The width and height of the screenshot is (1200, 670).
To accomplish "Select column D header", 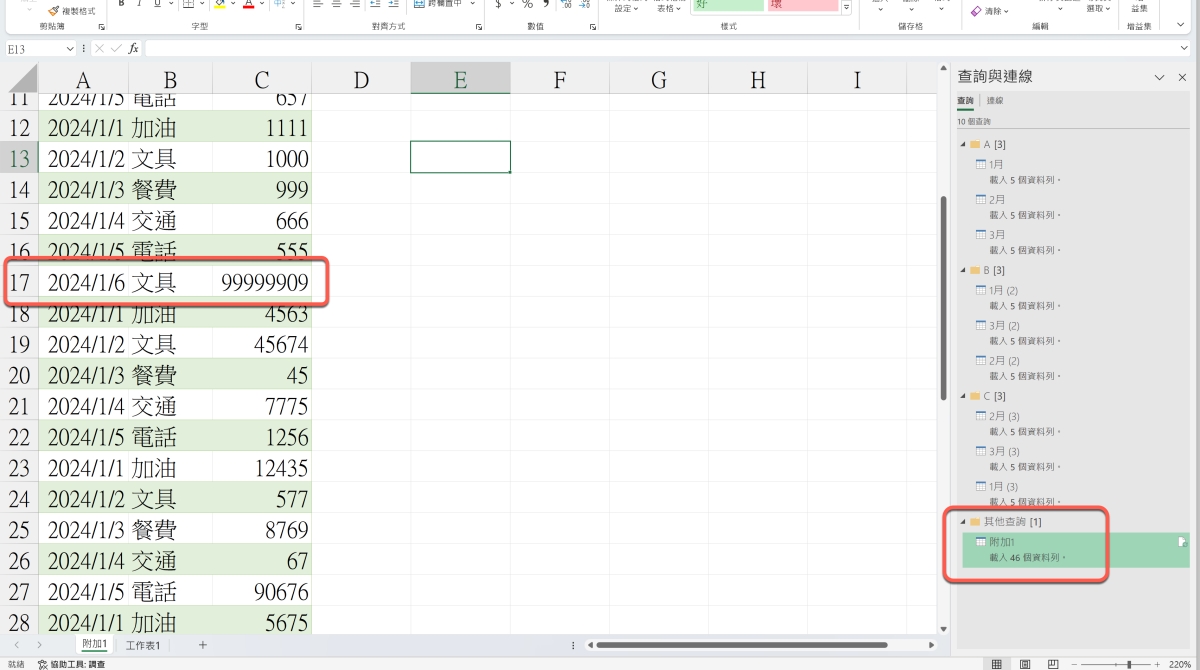I will coord(361,80).
